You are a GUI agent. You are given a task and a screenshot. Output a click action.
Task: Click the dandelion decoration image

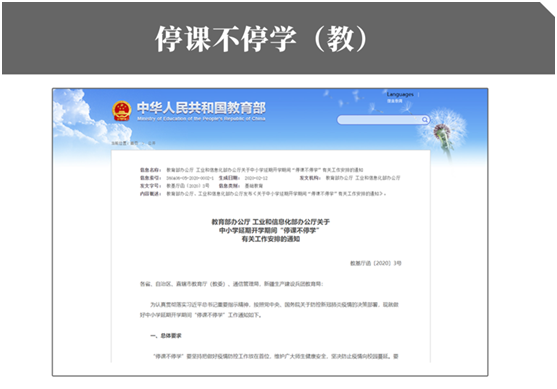(x=444, y=132)
